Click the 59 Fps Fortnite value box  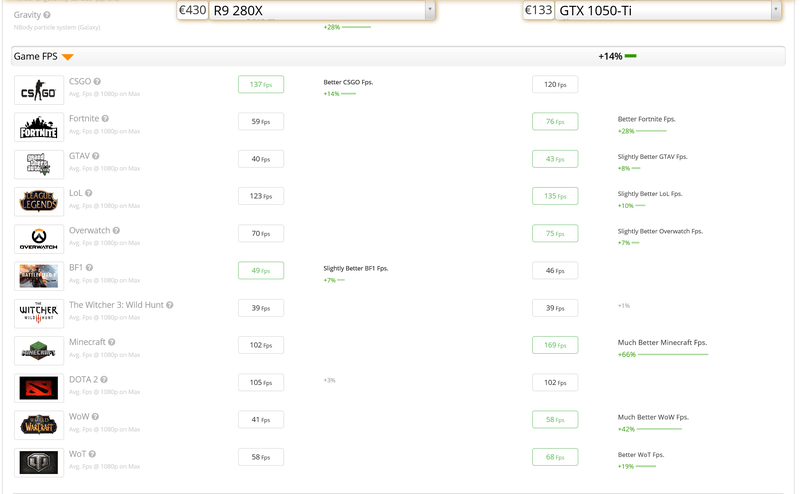261,121
